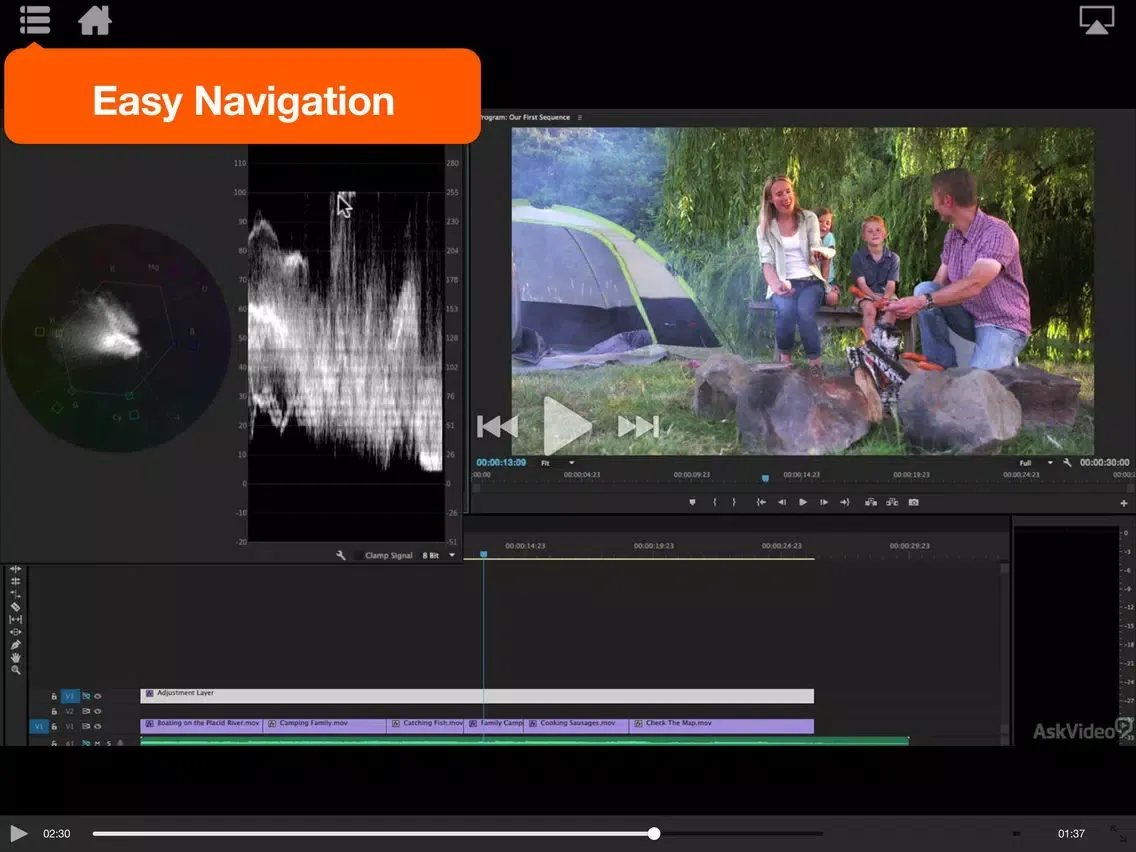1136x852 pixels.
Task: Click the Mark Out button
Action: coord(734,502)
